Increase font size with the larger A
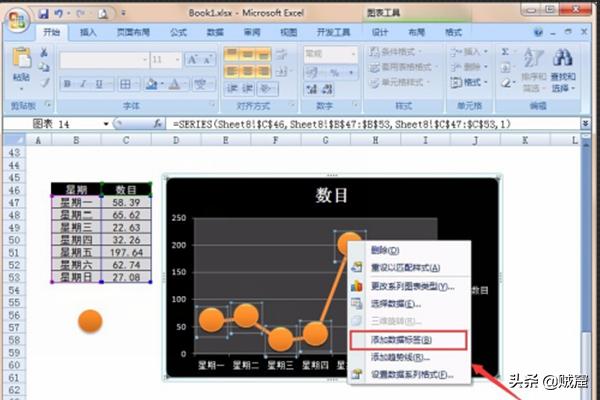The image size is (600, 400). pos(192,59)
